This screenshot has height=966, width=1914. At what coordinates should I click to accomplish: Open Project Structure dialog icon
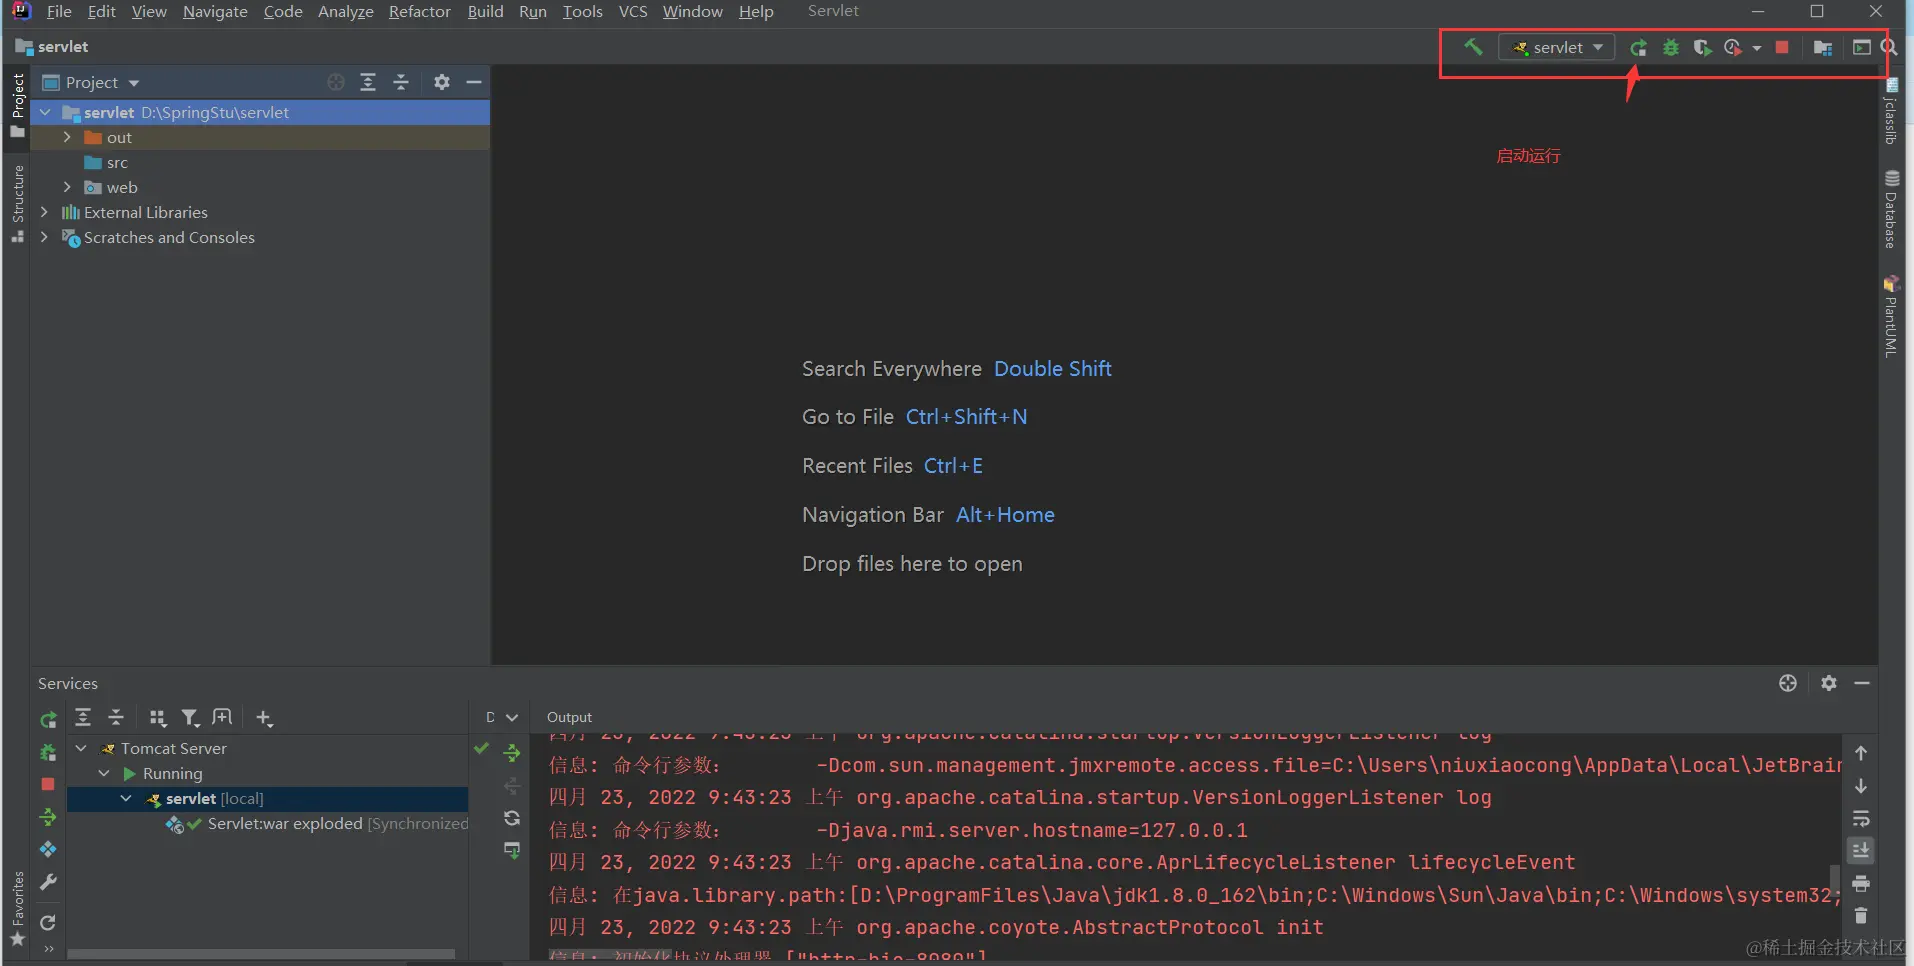click(1823, 47)
